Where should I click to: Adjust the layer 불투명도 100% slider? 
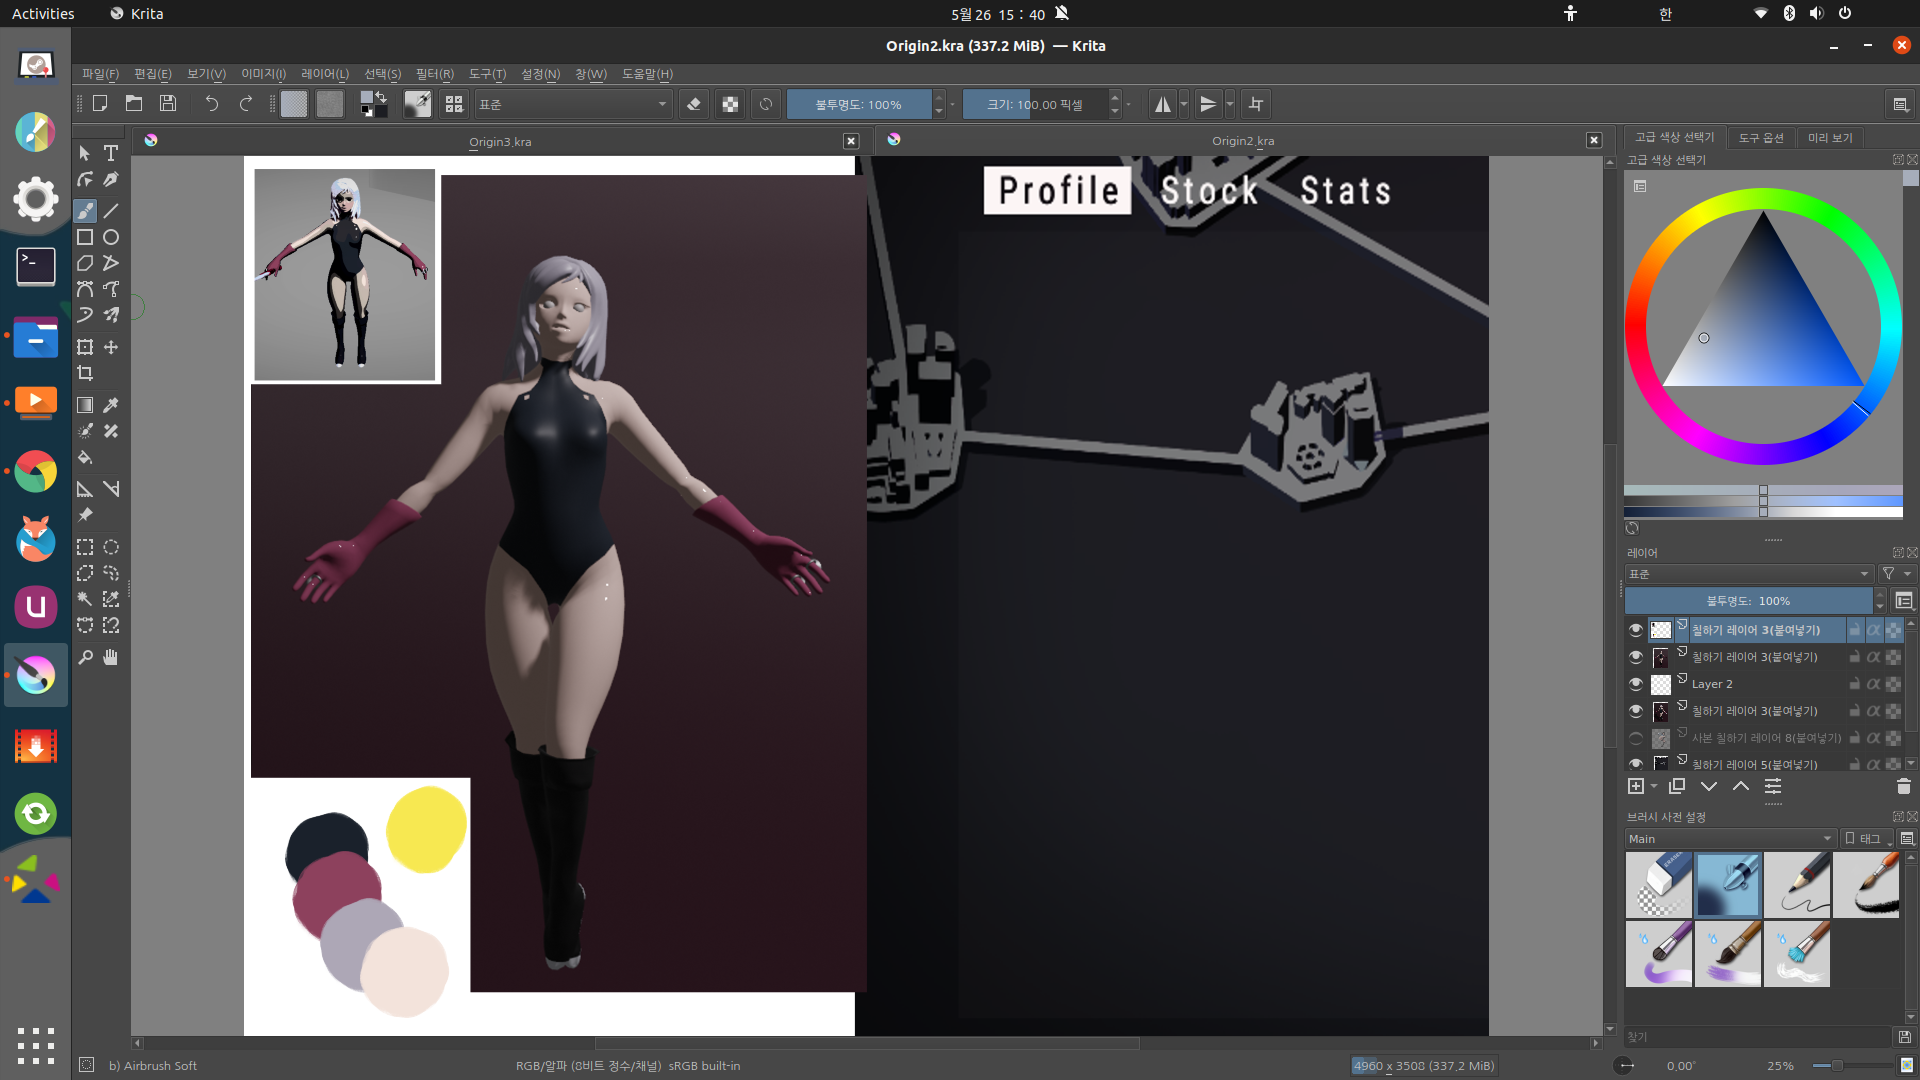1748,601
